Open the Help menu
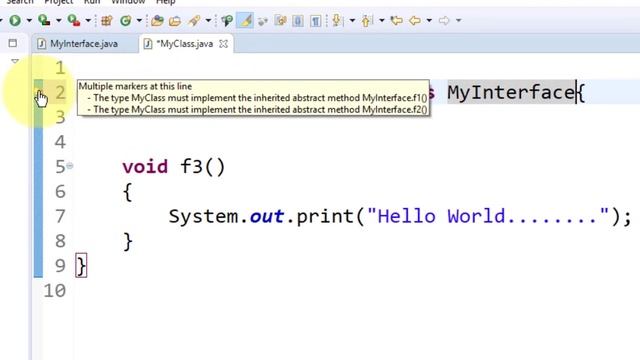Image resolution: width=640 pixels, height=360 pixels. tap(166, 2)
